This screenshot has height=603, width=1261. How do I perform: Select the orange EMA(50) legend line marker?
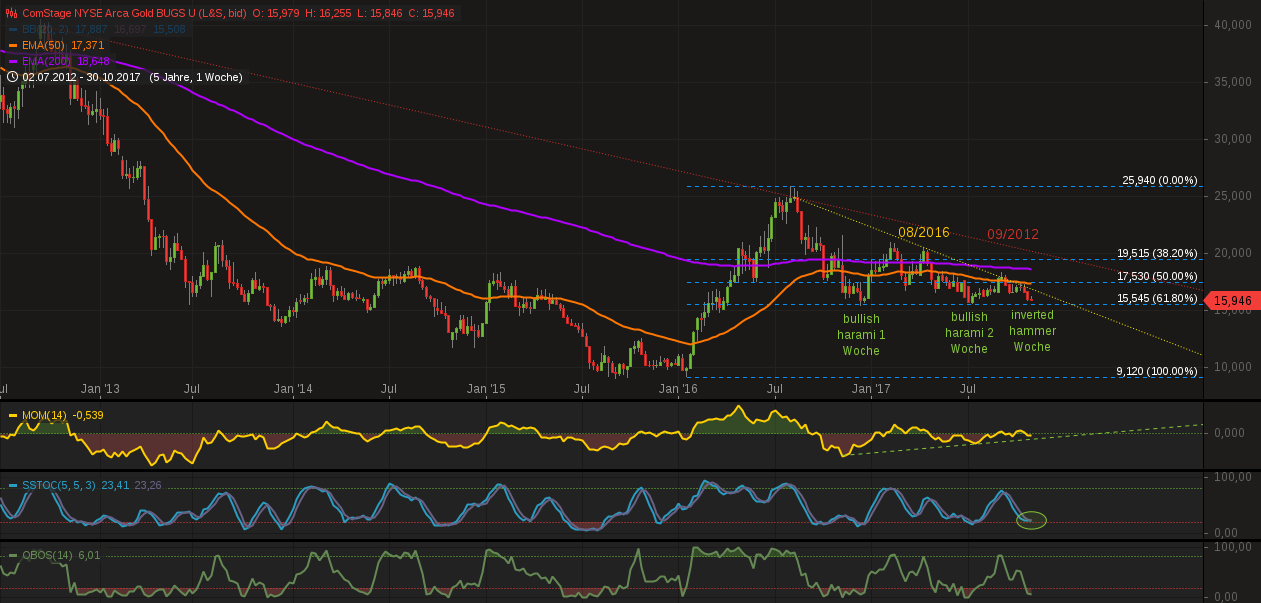point(12,45)
